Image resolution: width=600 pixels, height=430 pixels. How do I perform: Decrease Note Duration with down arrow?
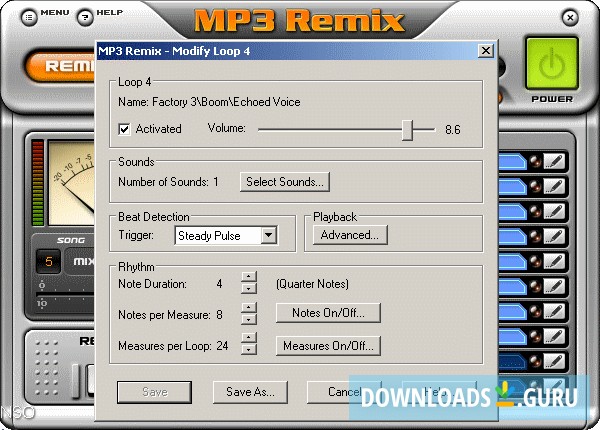click(x=249, y=289)
